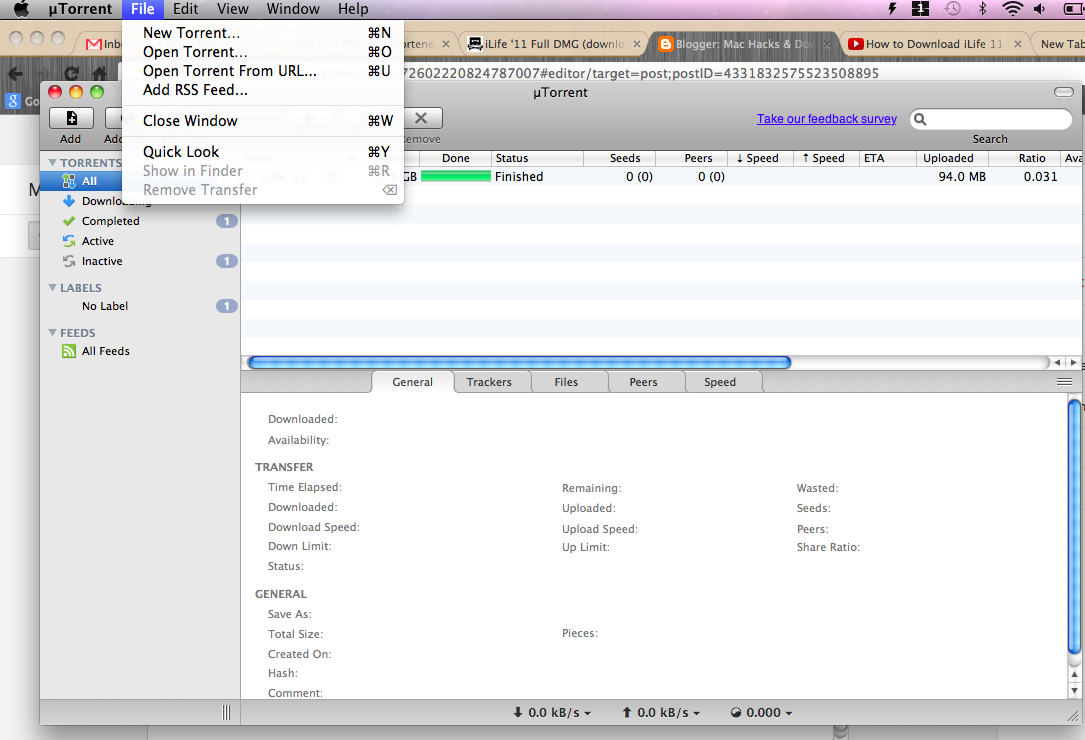Screen dimensions: 1085x740
Task: Select the General detail tab
Action: (412, 382)
